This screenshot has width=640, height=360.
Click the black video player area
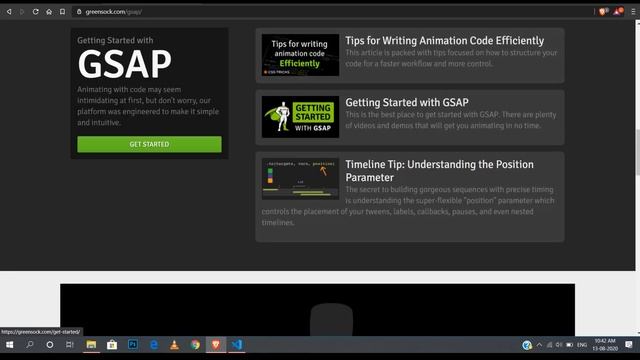(318, 310)
